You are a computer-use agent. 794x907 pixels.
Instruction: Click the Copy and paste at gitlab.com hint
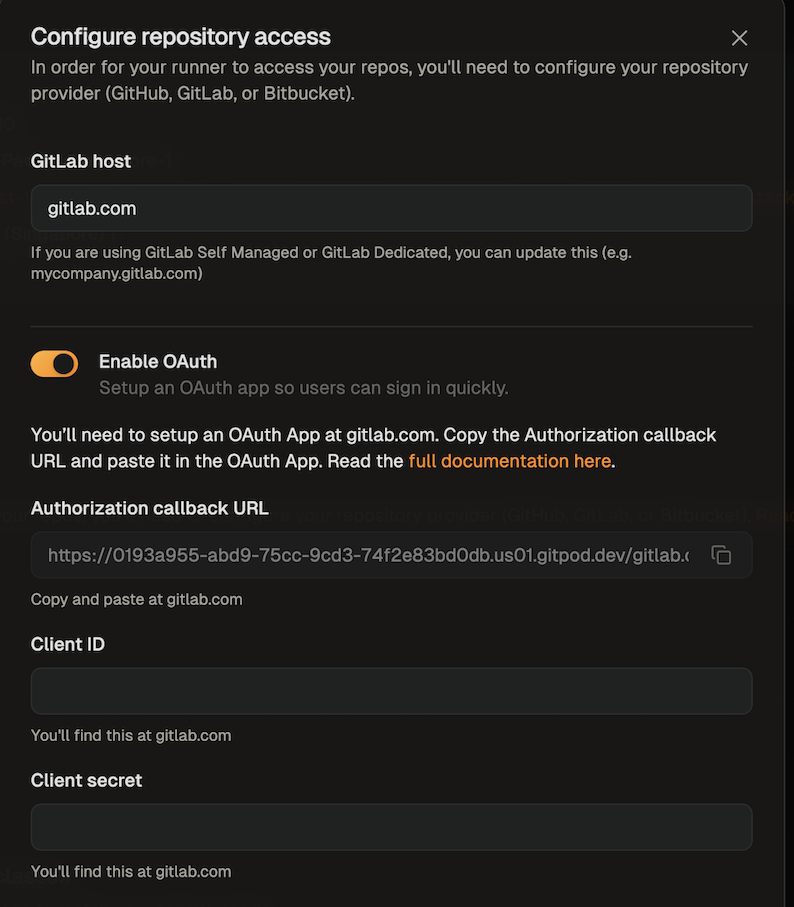coord(137,599)
